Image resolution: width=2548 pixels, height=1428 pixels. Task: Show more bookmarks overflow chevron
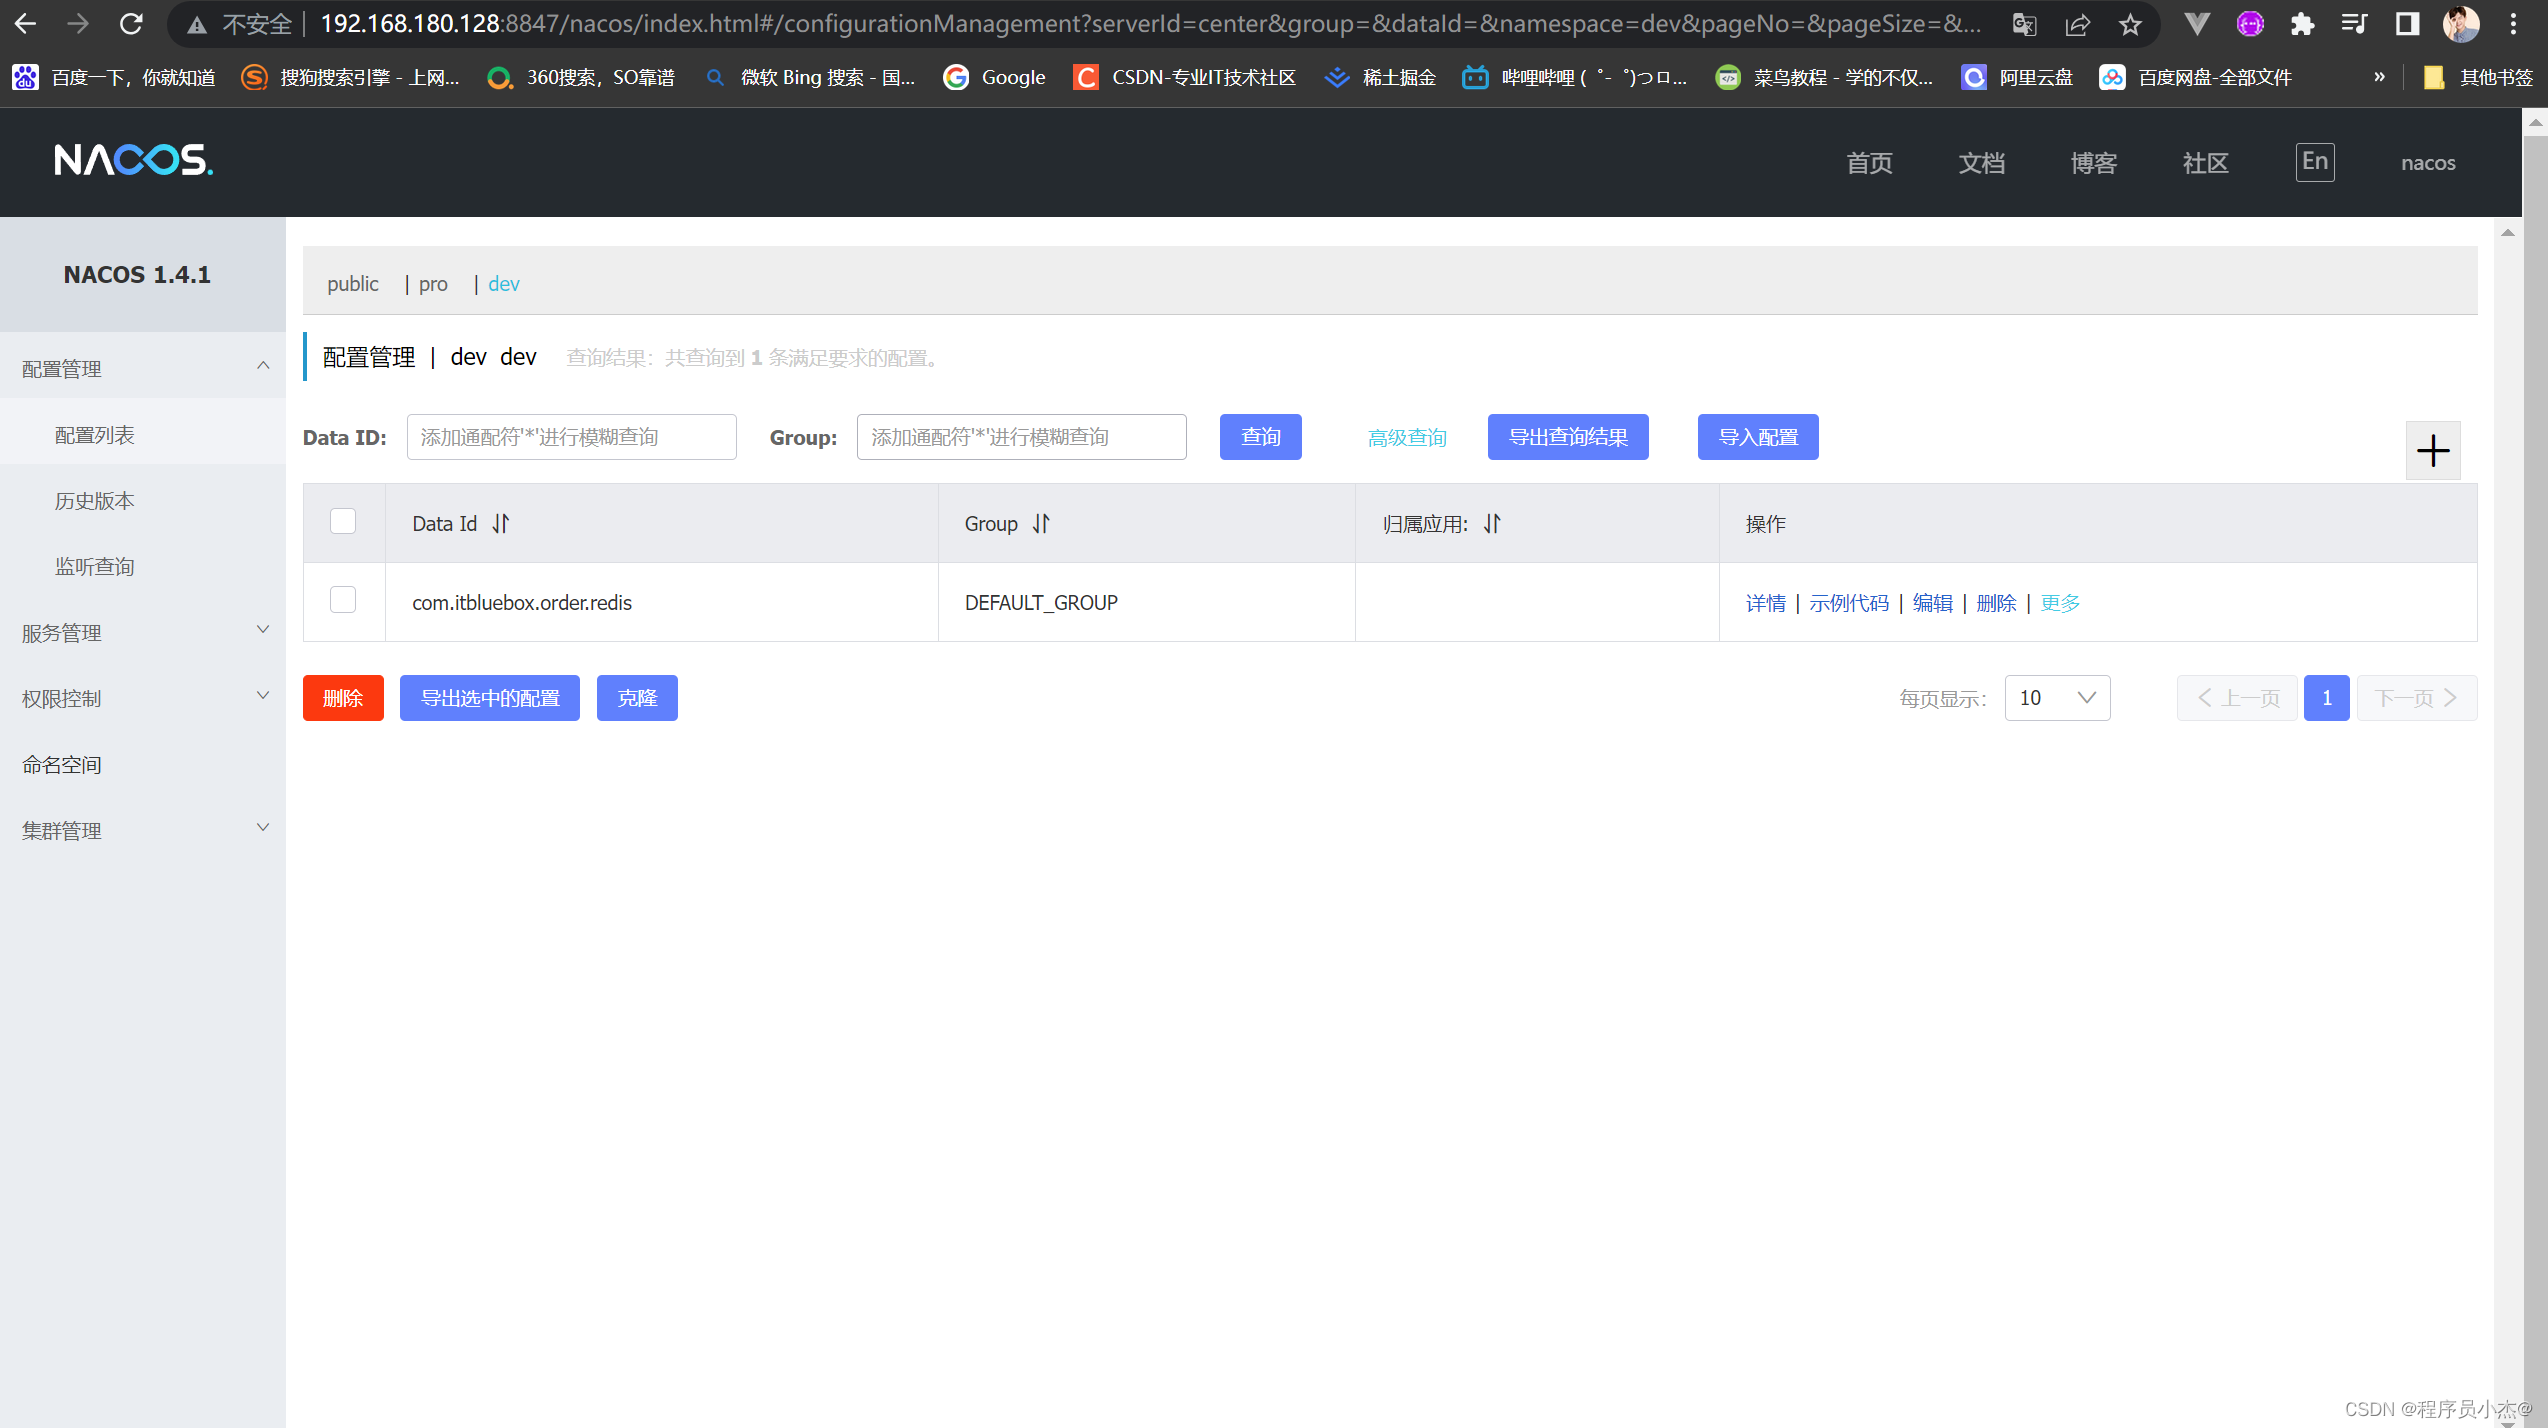click(x=2379, y=77)
